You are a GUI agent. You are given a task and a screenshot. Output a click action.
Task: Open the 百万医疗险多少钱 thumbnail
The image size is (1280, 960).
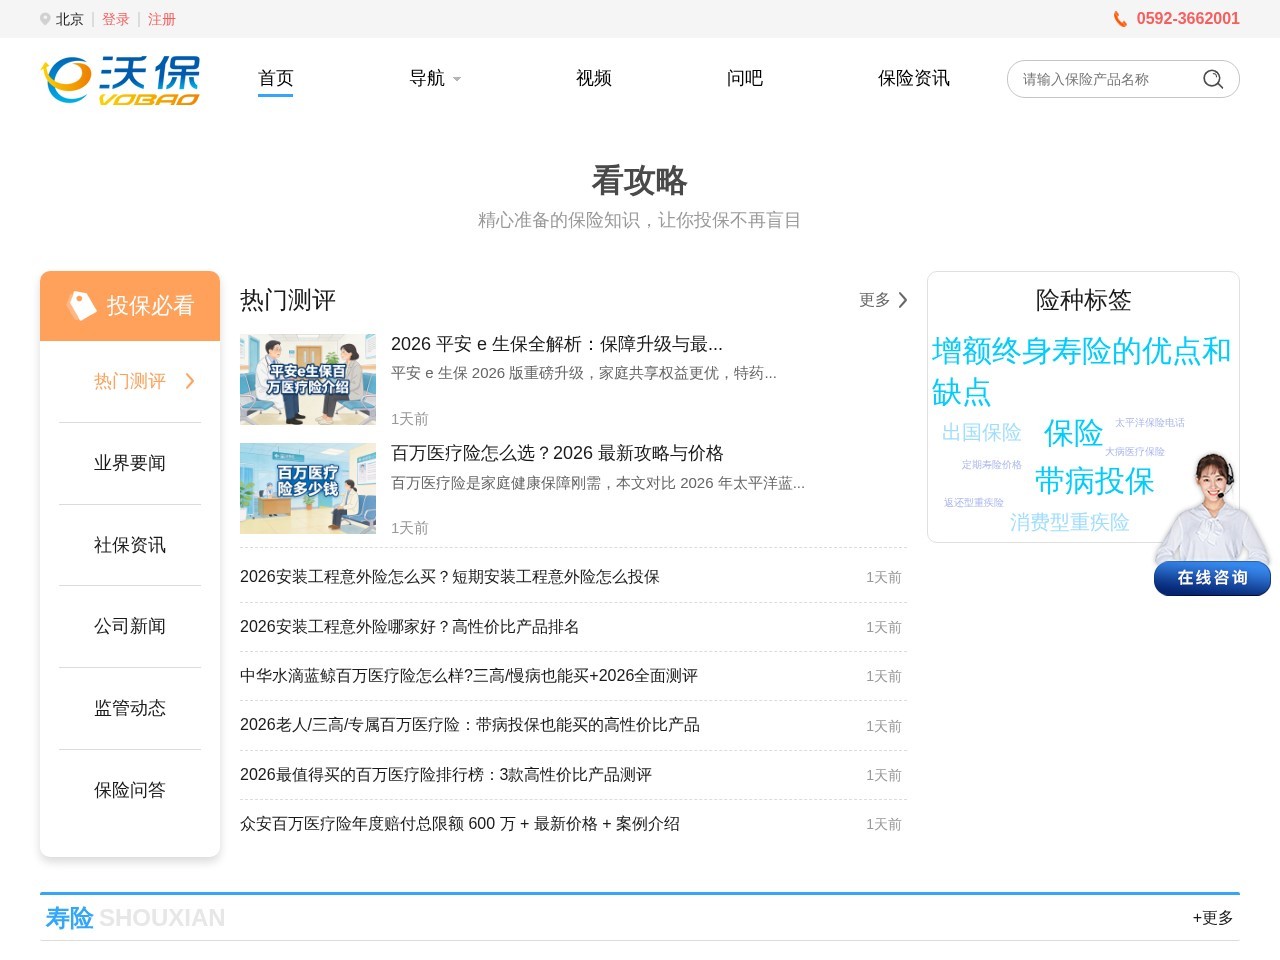(x=308, y=488)
